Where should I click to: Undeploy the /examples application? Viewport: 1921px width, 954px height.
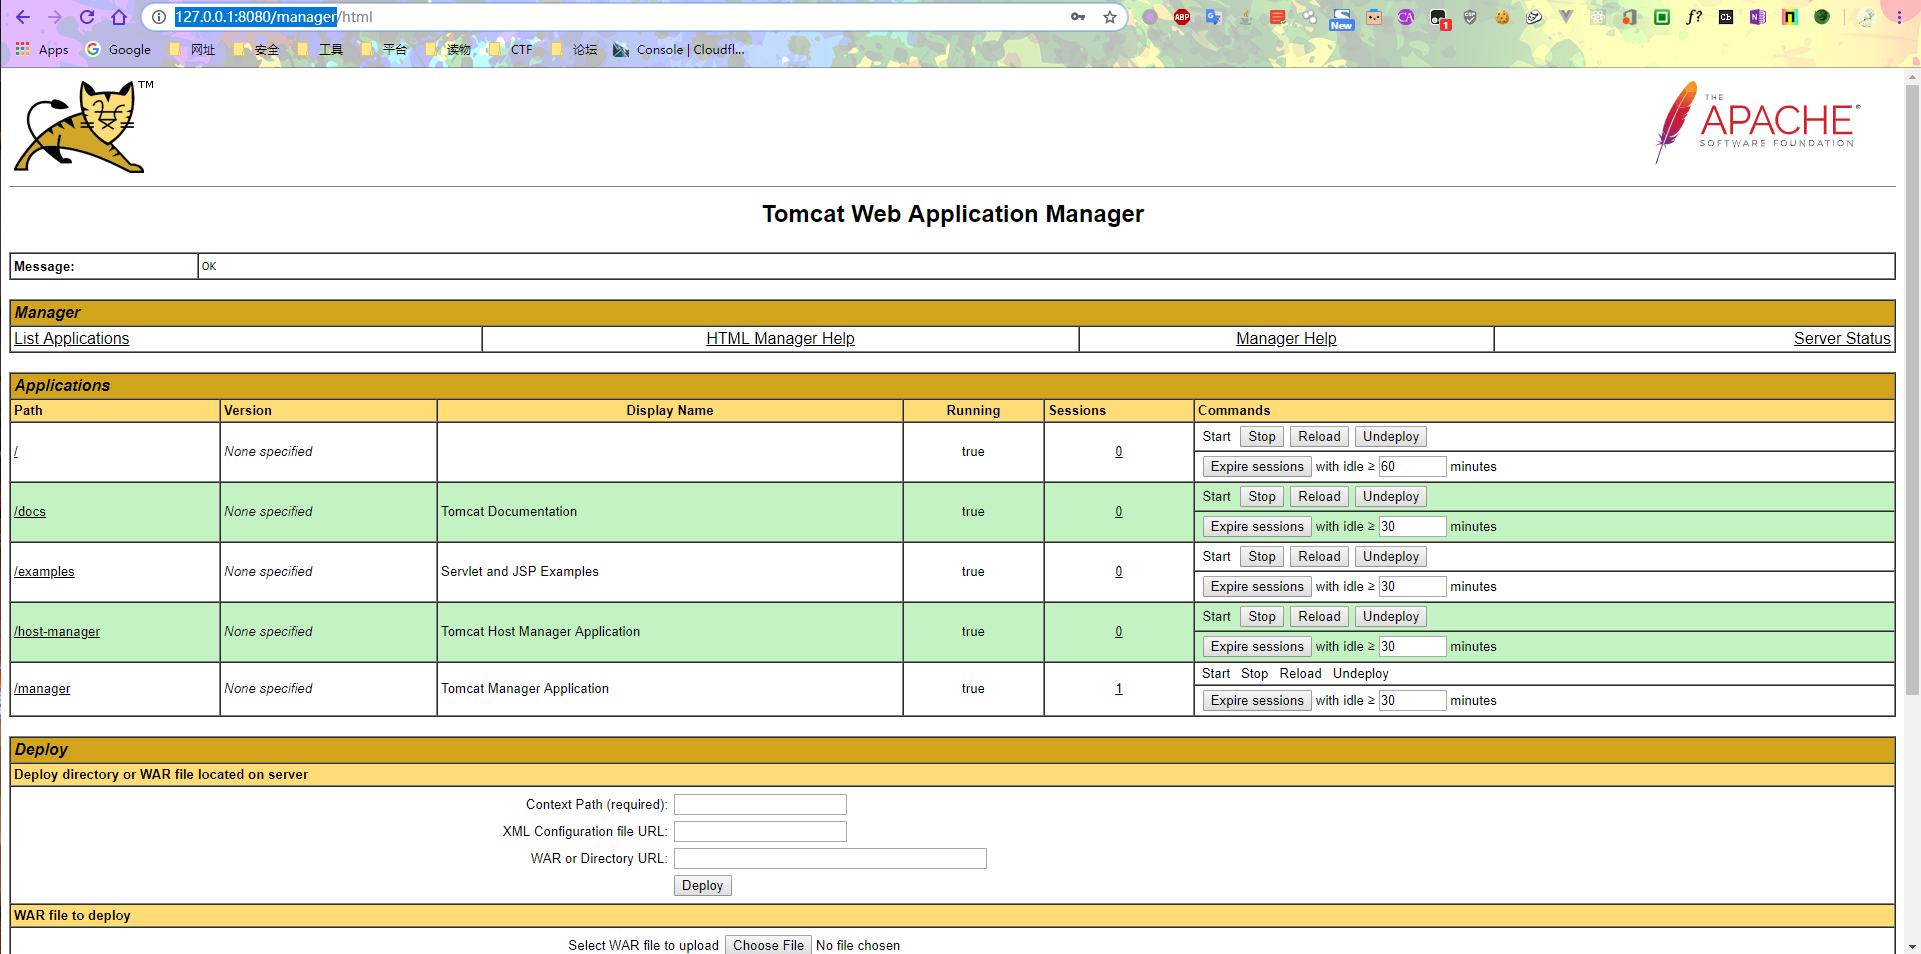[x=1391, y=556]
